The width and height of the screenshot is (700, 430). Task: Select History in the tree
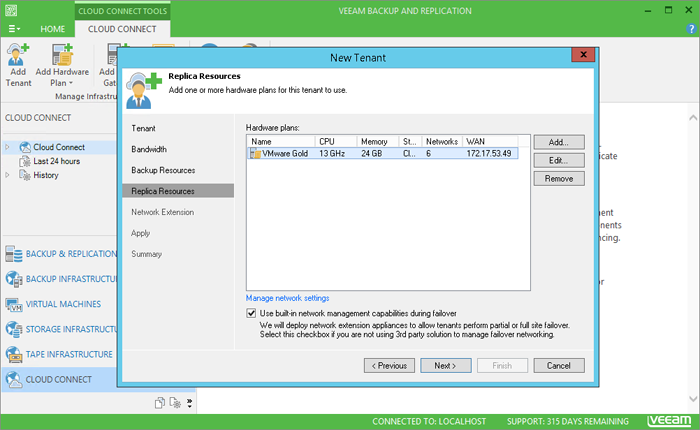46,175
